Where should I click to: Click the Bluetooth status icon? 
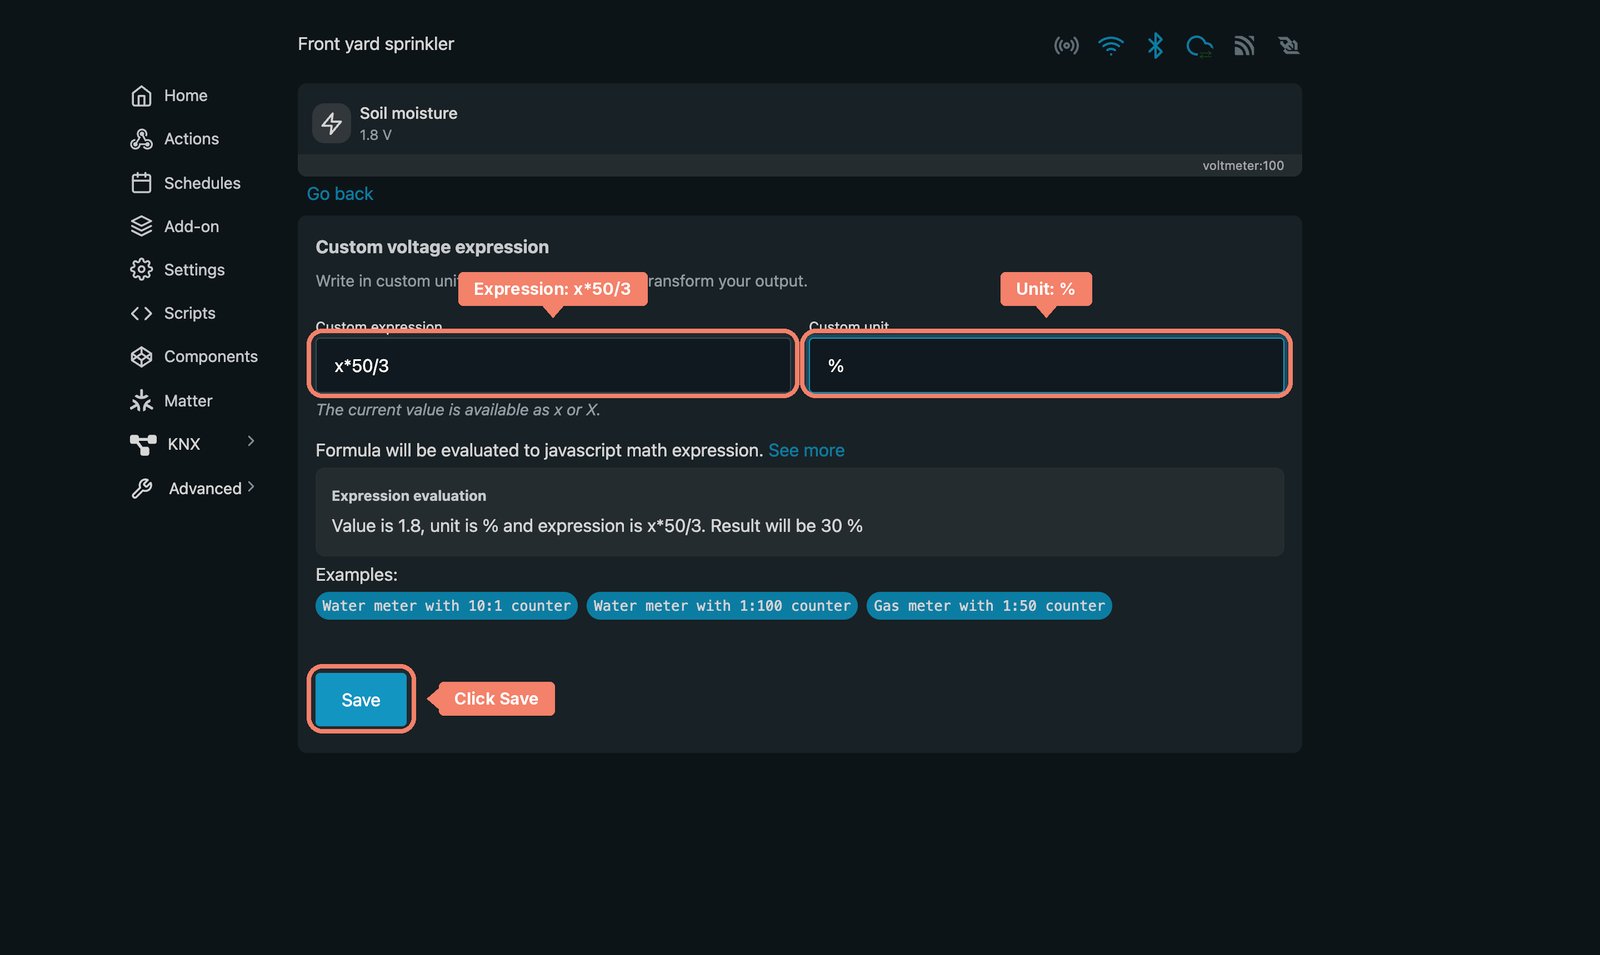click(x=1155, y=45)
